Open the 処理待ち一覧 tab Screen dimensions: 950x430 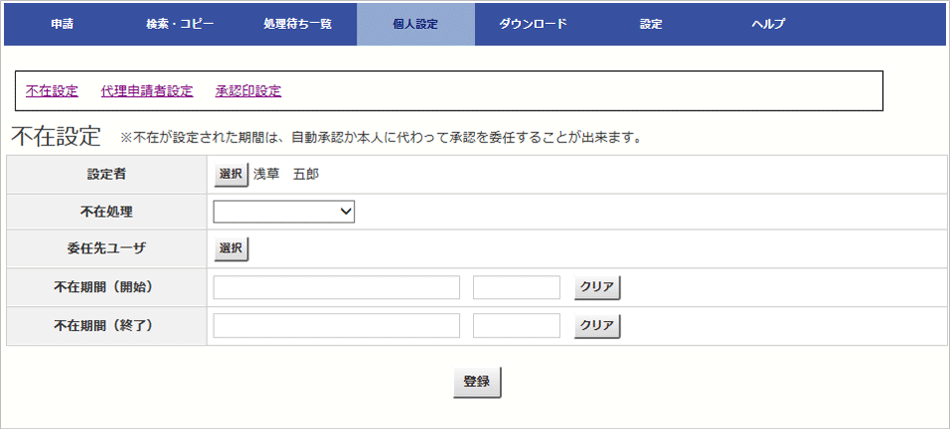tap(297, 24)
